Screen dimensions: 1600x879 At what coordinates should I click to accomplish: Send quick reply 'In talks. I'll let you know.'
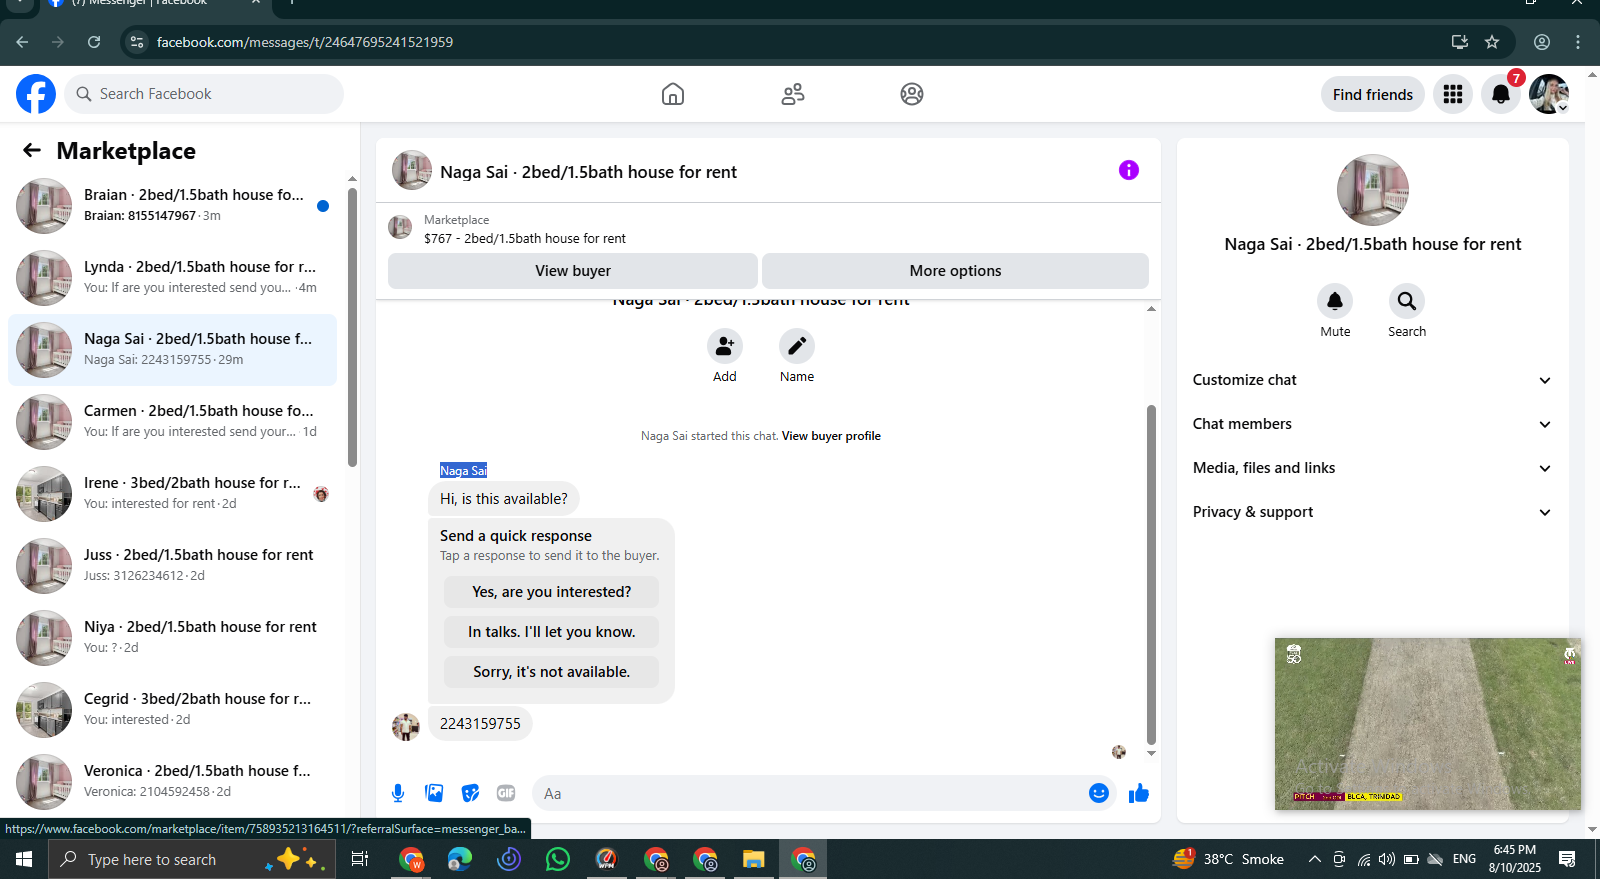click(x=552, y=632)
